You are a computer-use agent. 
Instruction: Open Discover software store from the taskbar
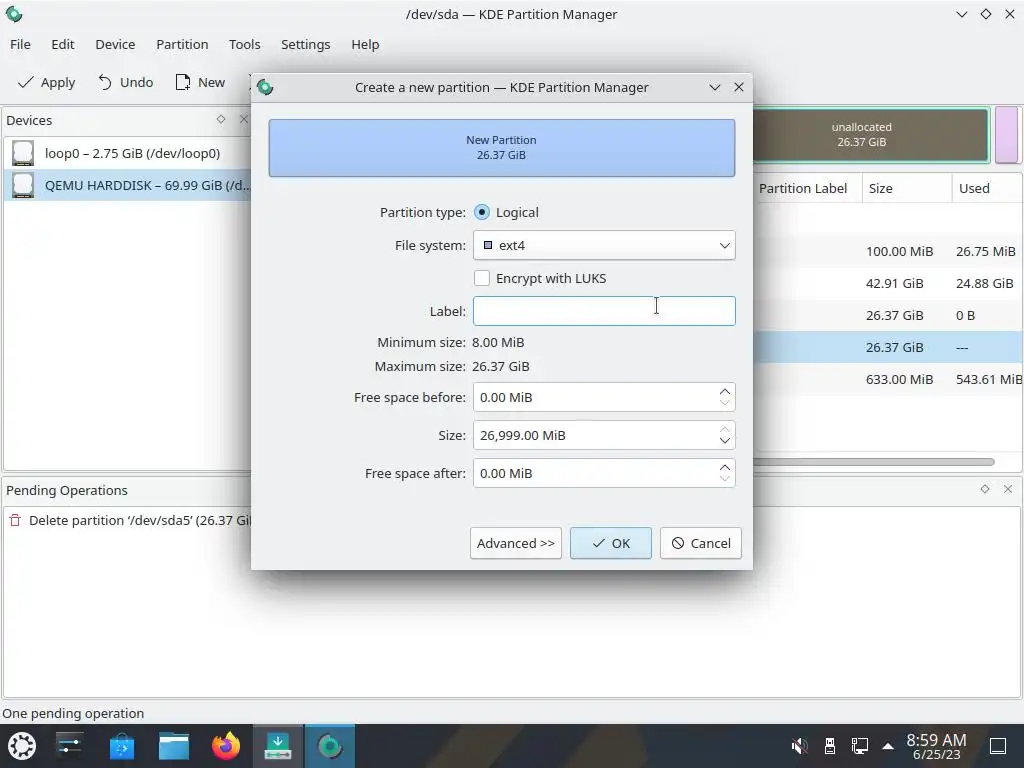pyautogui.click(x=121, y=746)
